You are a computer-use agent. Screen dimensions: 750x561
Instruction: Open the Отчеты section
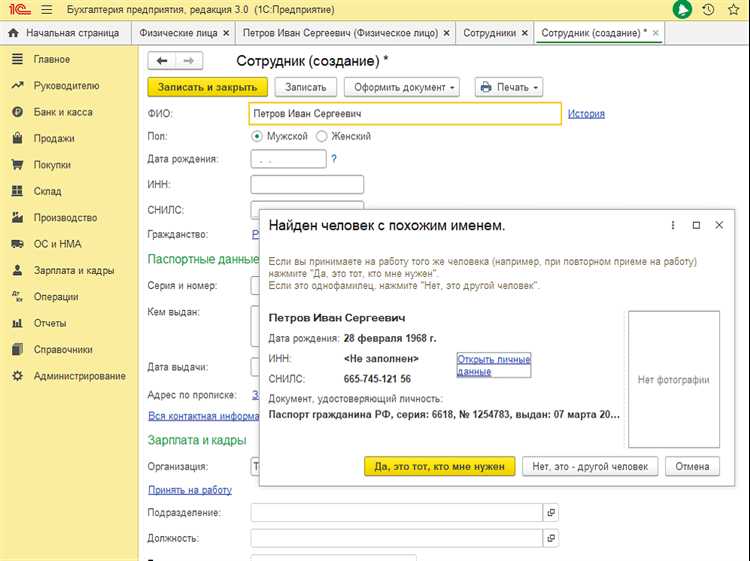point(49,323)
